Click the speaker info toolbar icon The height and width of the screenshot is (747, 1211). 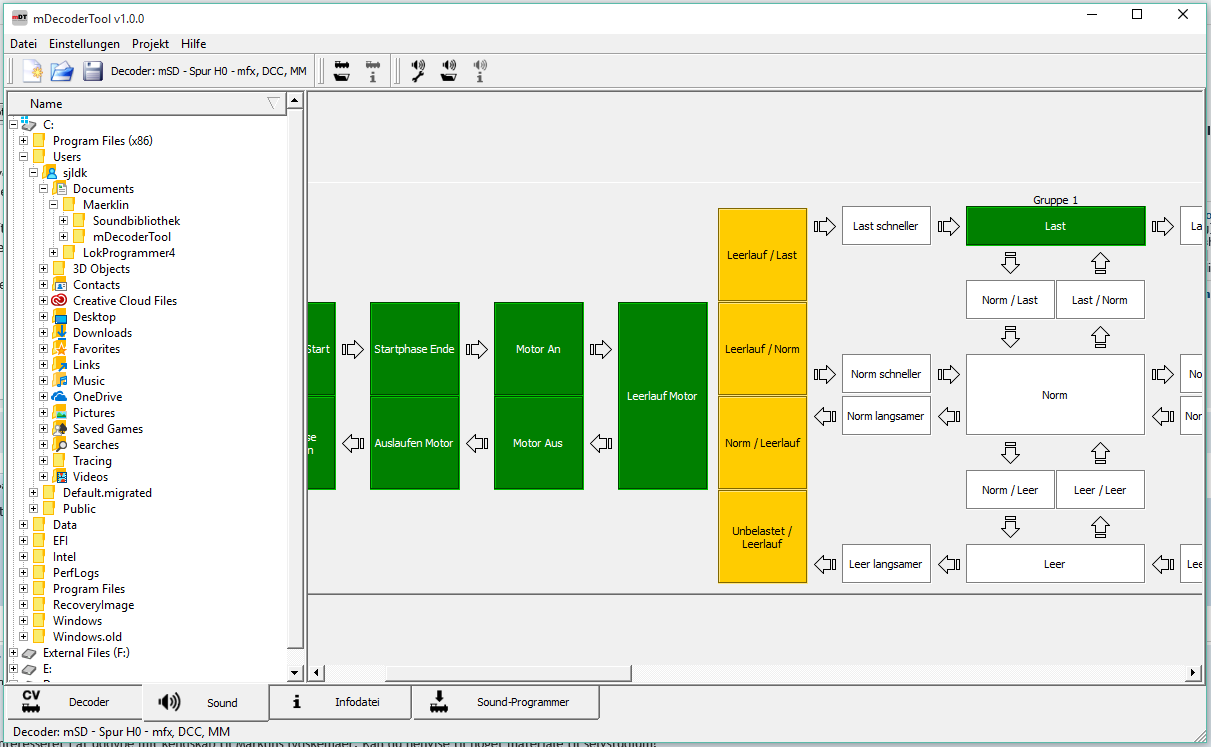tap(480, 71)
